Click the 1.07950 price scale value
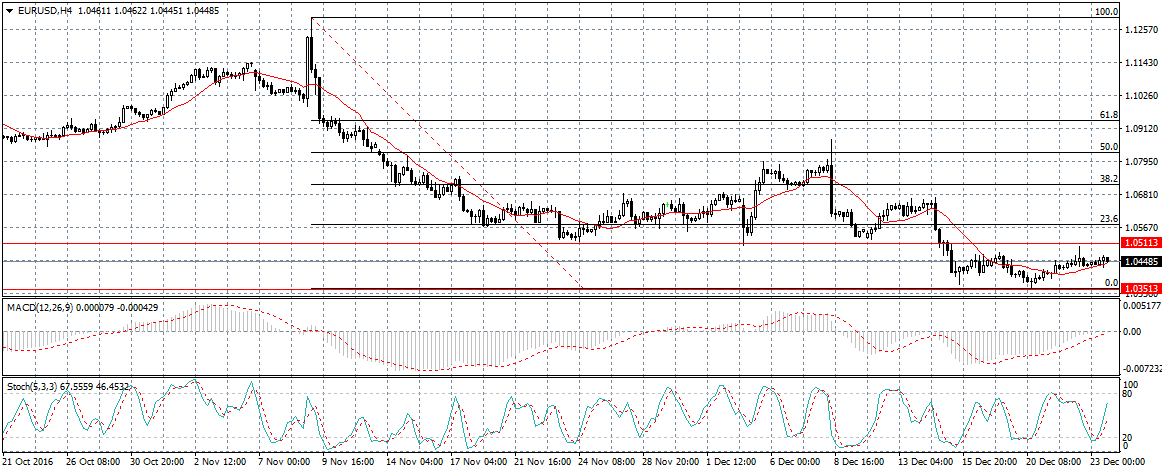 pyautogui.click(x=1141, y=161)
